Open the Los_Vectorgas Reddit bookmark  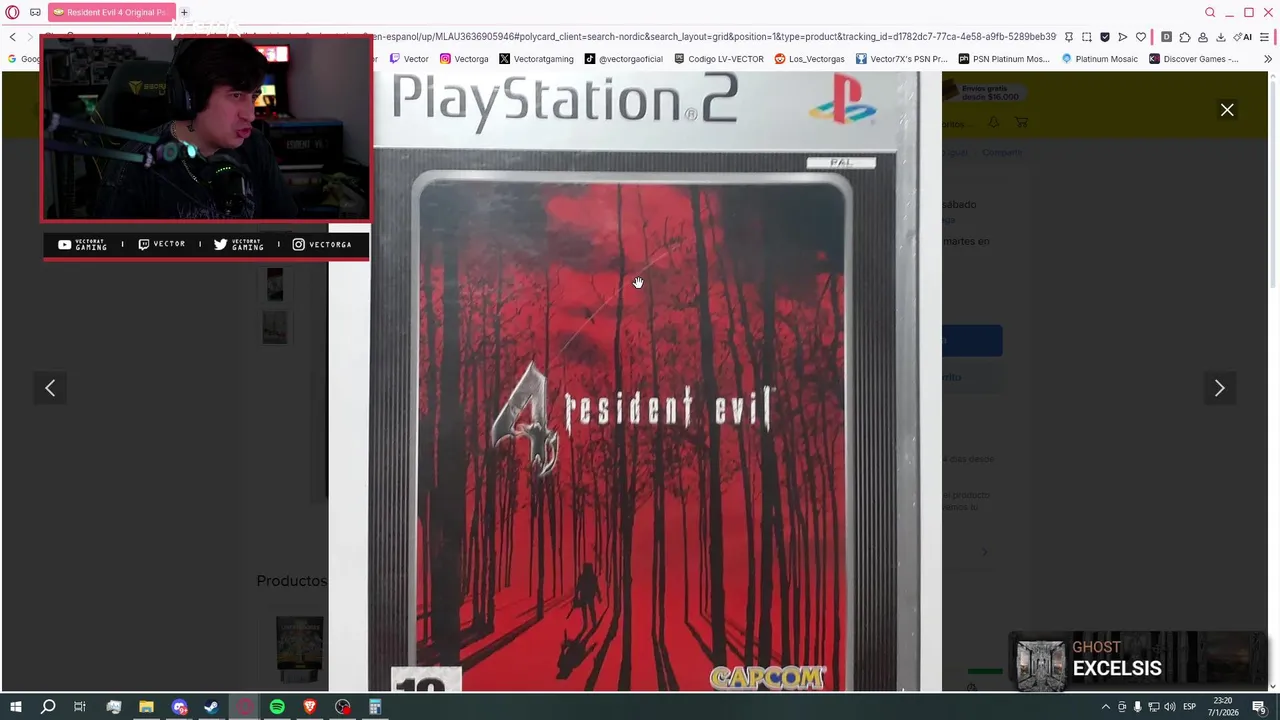[810, 59]
